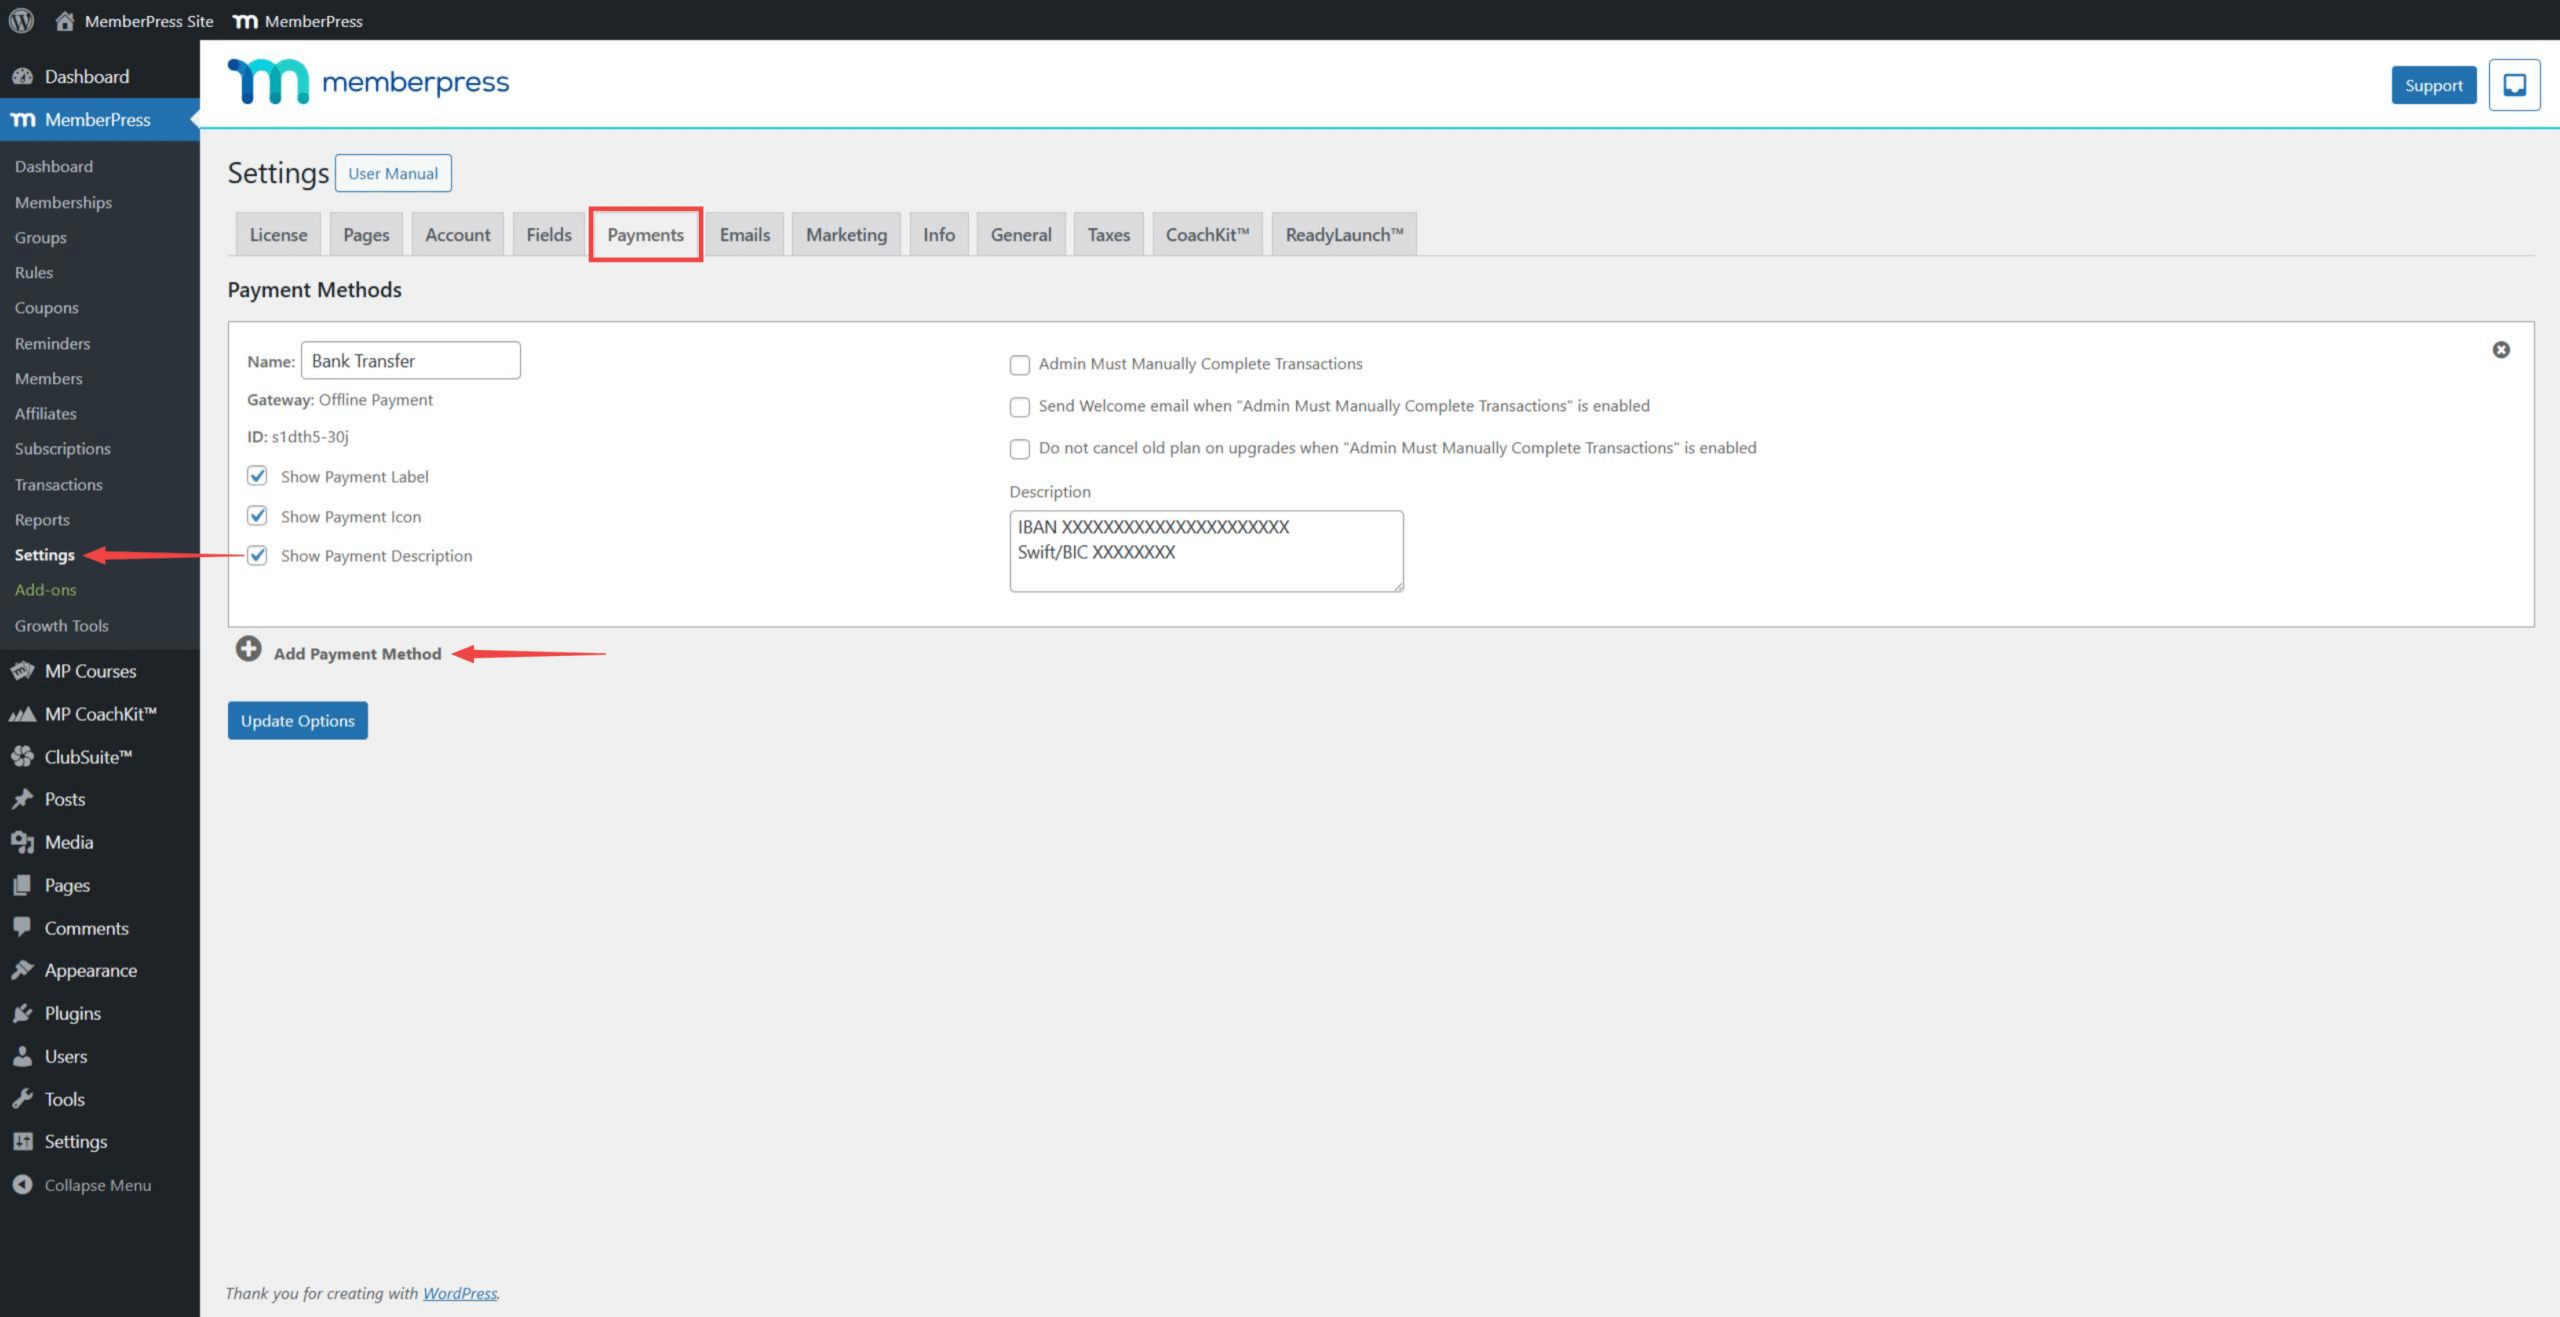Uncheck Show Payment Description
This screenshot has width=2560, height=1317.
[x=257, y=555]
